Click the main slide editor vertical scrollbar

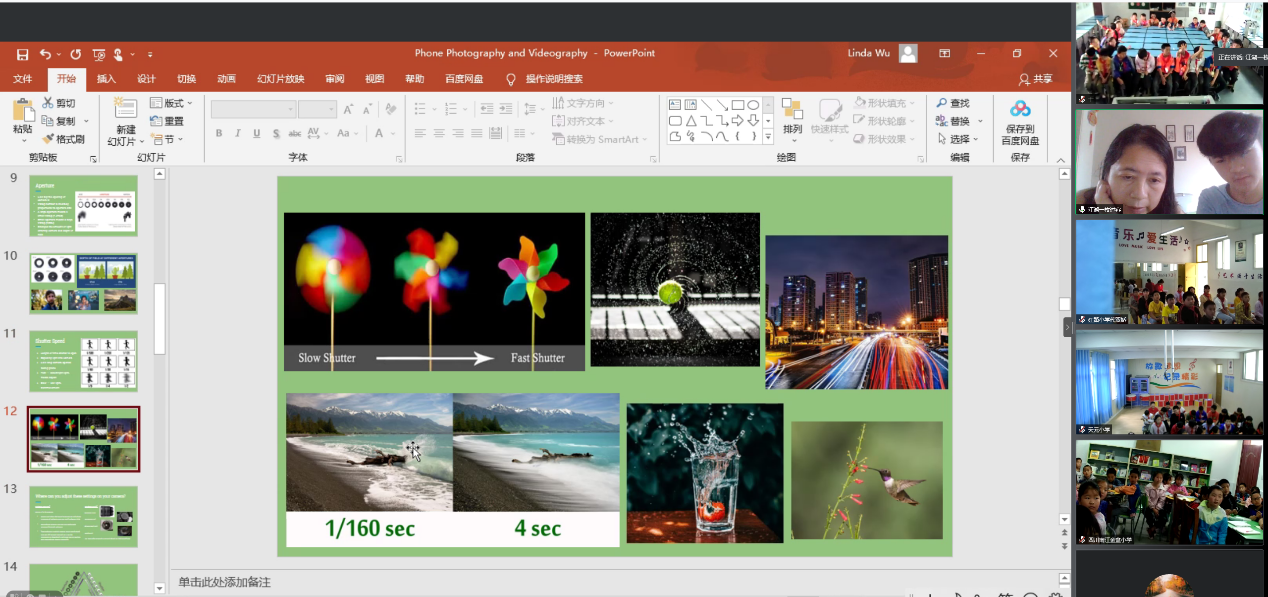(1065, 304)
